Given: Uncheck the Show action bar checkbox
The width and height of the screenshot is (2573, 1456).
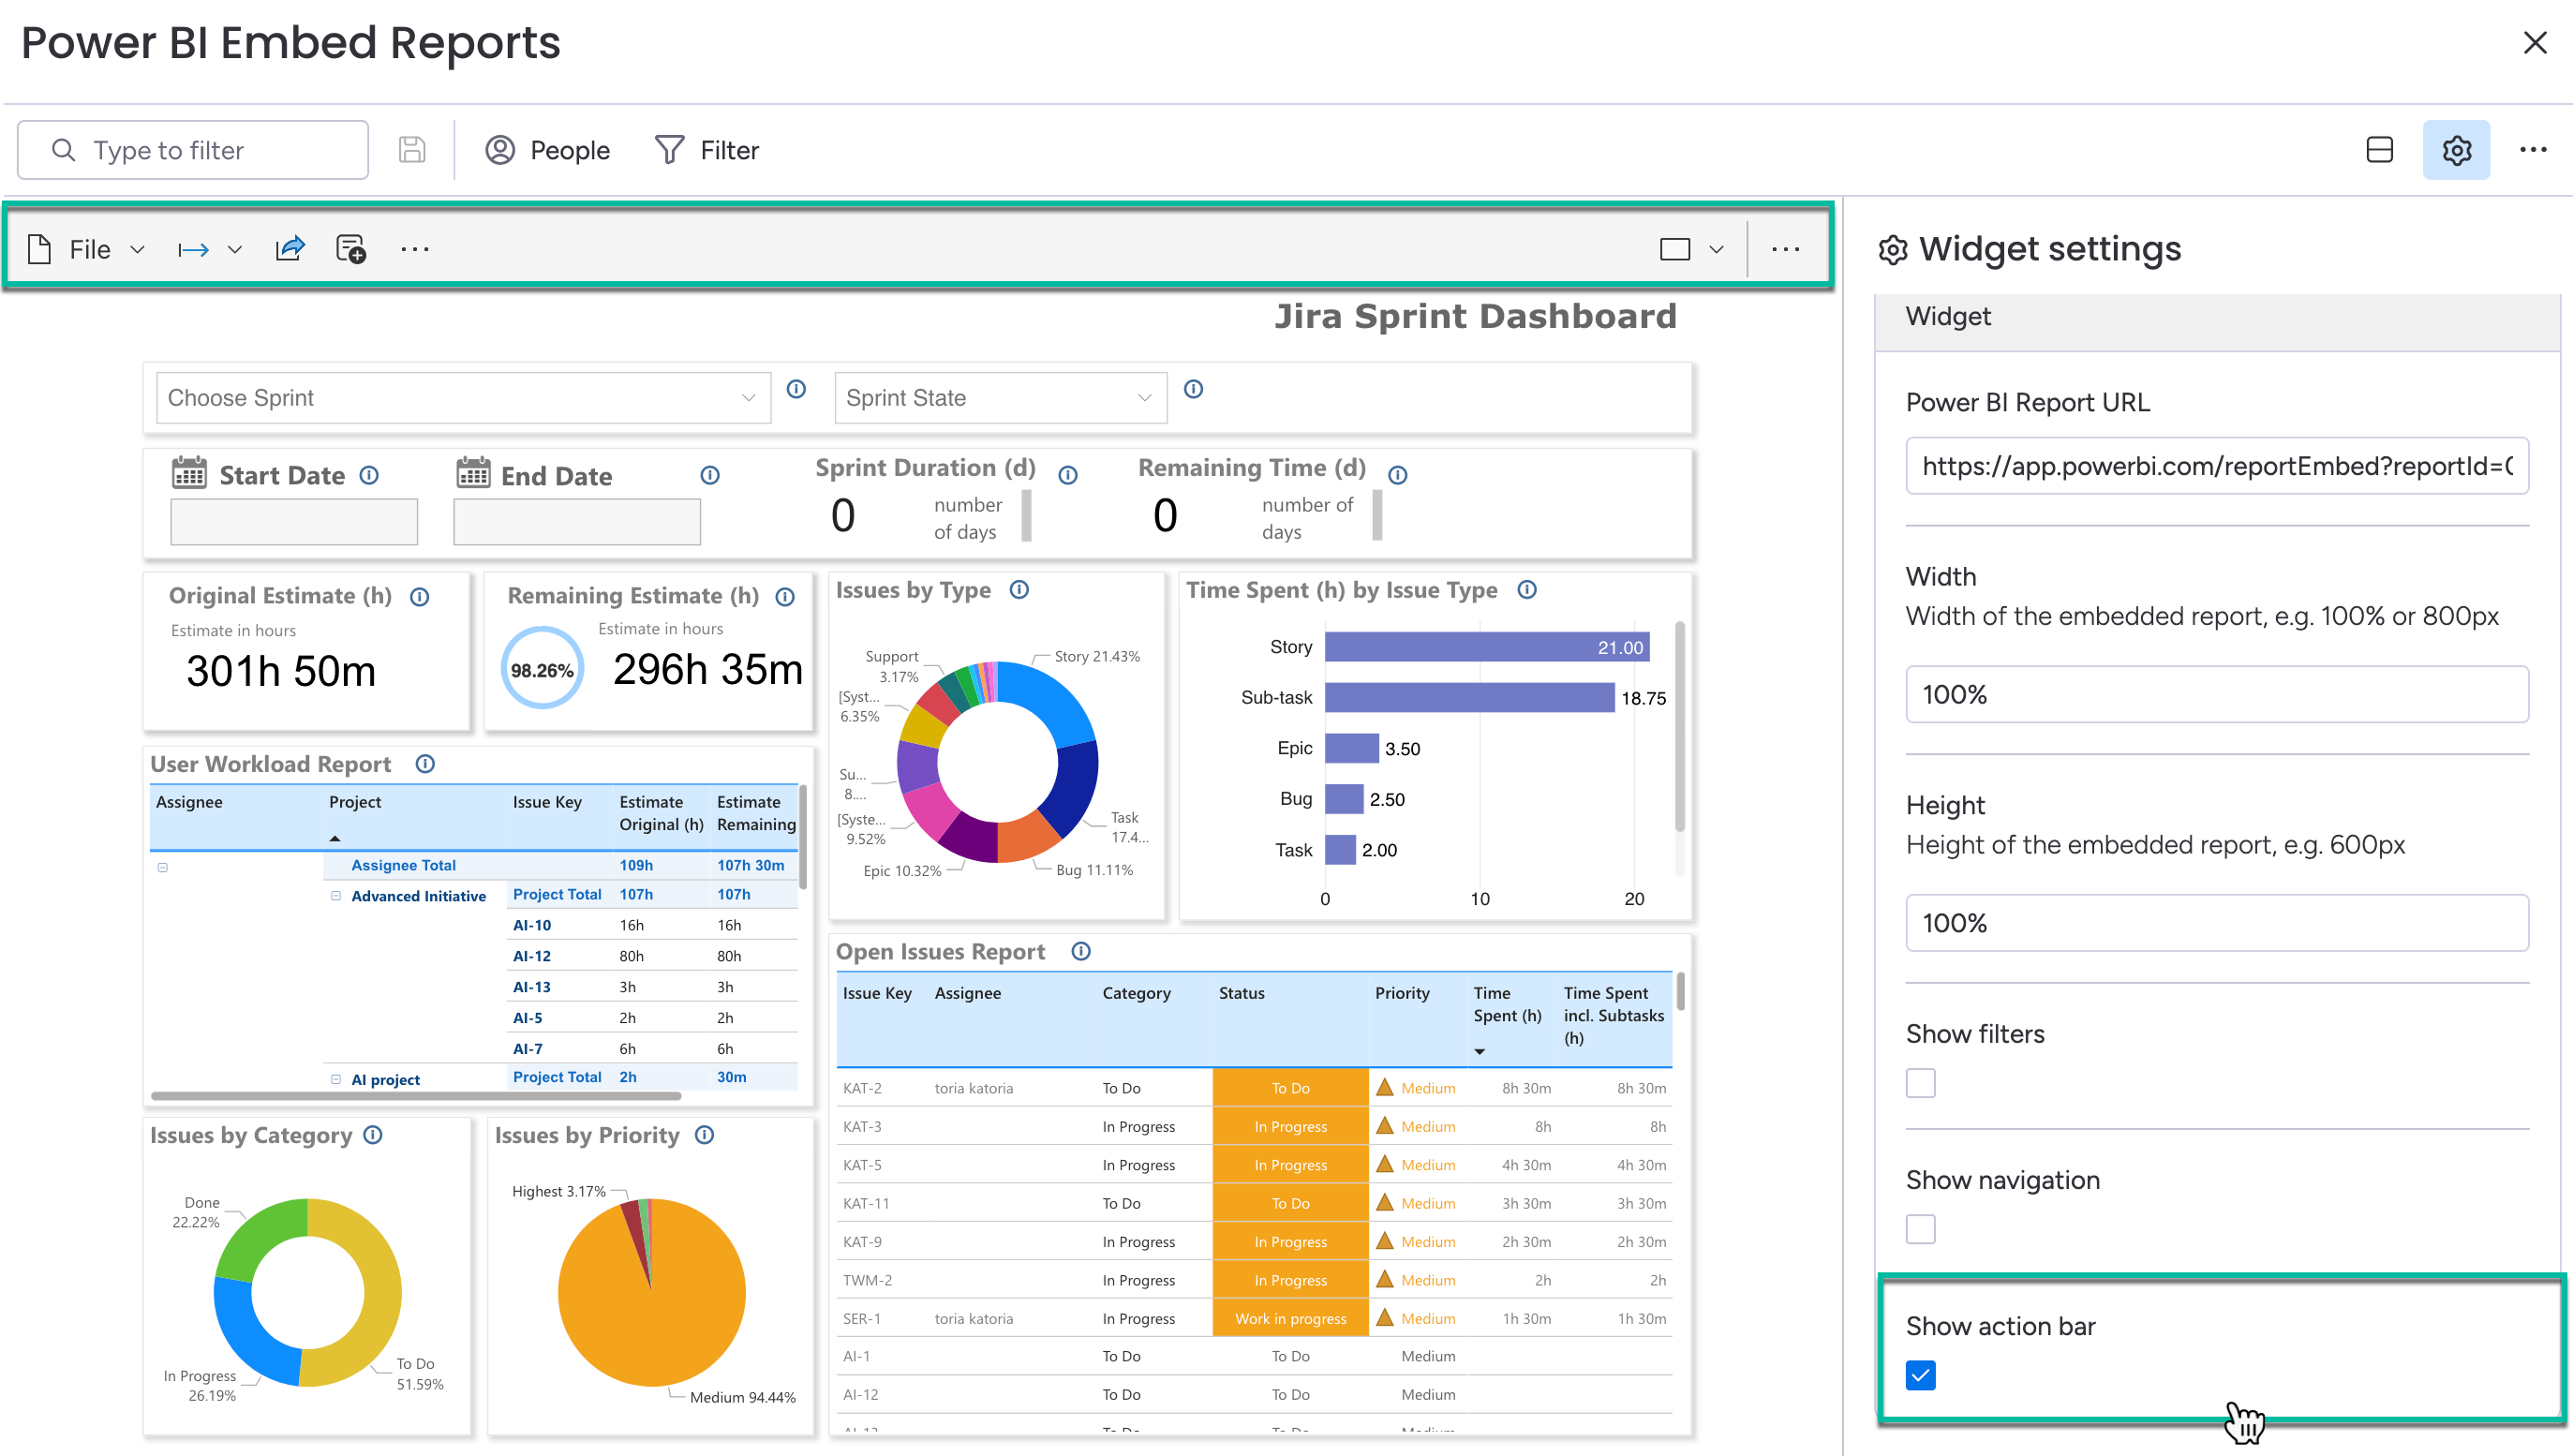Looking at the screenshot, I should tap(1920, 1375).
